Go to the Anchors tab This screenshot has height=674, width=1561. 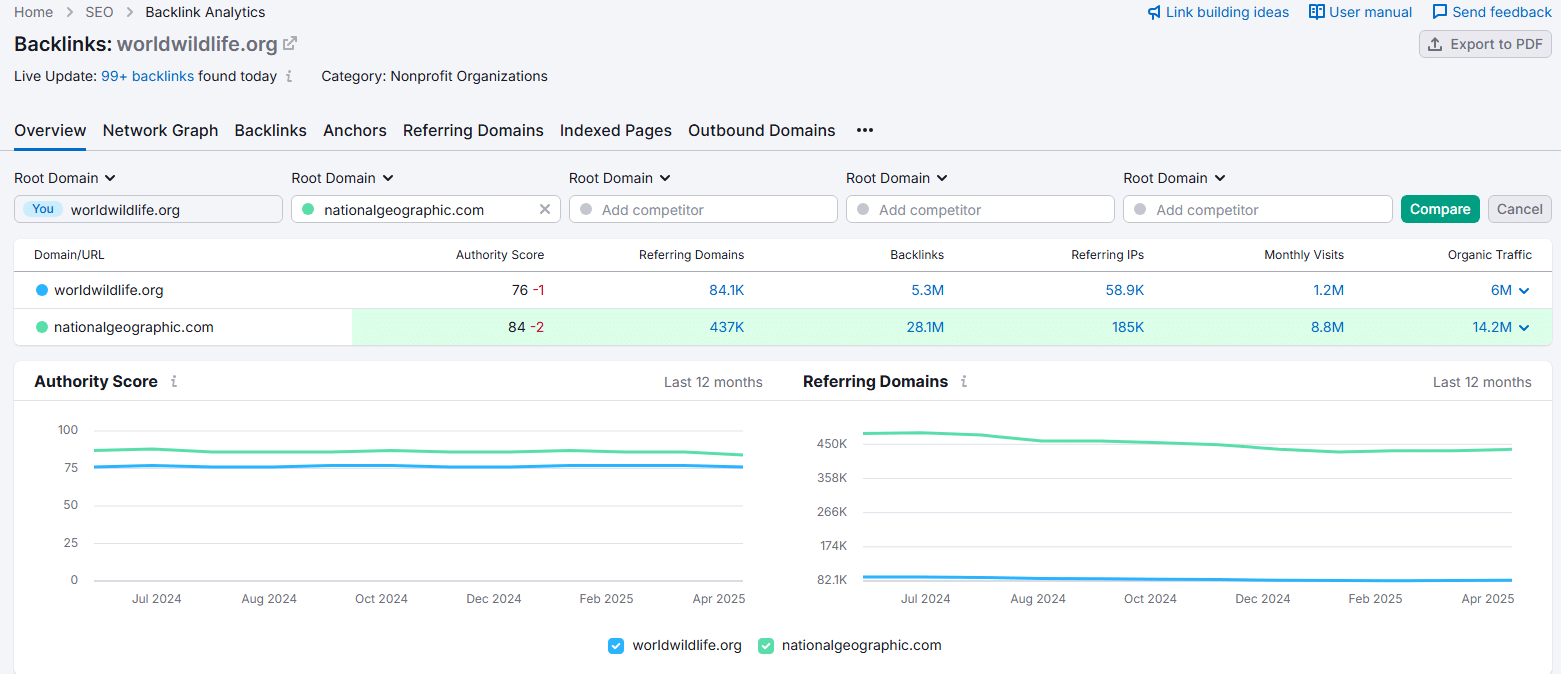[x=355, y=130]
